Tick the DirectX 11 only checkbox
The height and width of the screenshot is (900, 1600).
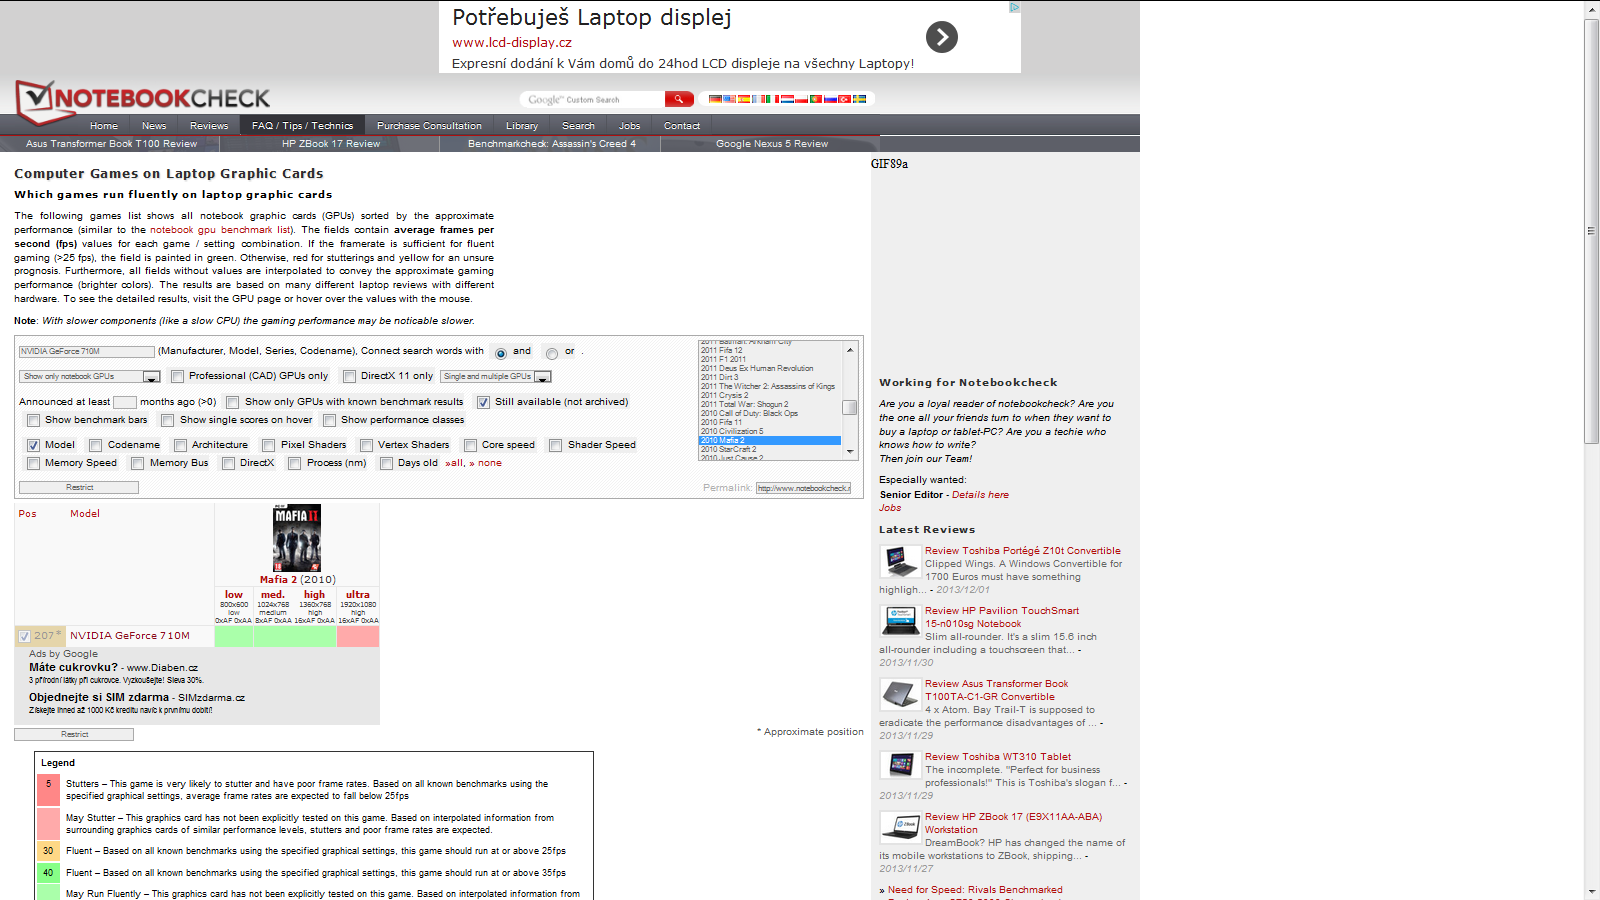click(x=349, y=377)
